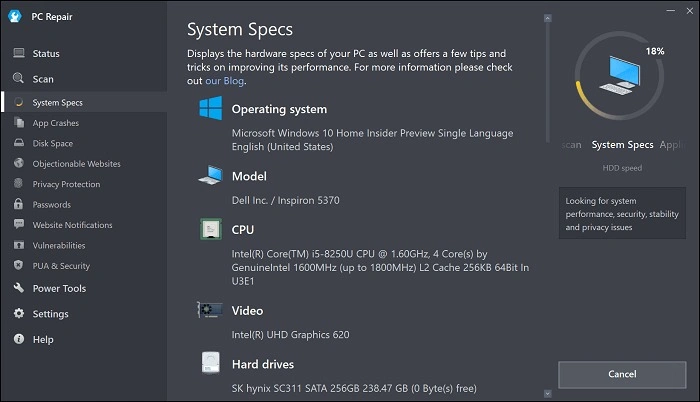
Task: Select the App Crashes icon
Action: [18, 123]
